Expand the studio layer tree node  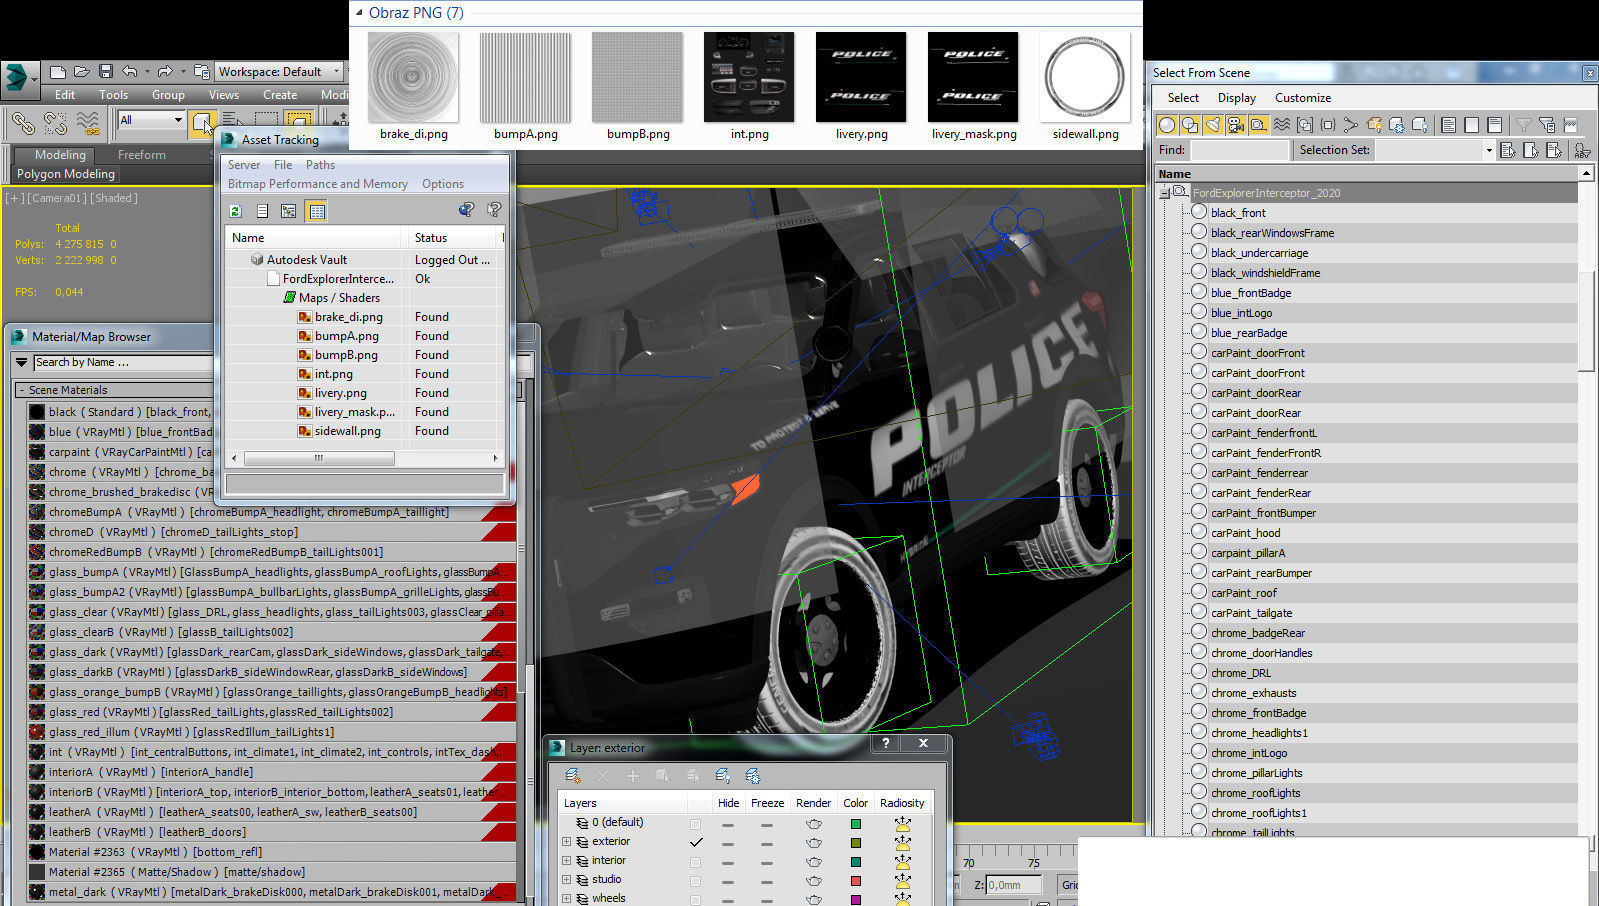click(x=566, y=880)
